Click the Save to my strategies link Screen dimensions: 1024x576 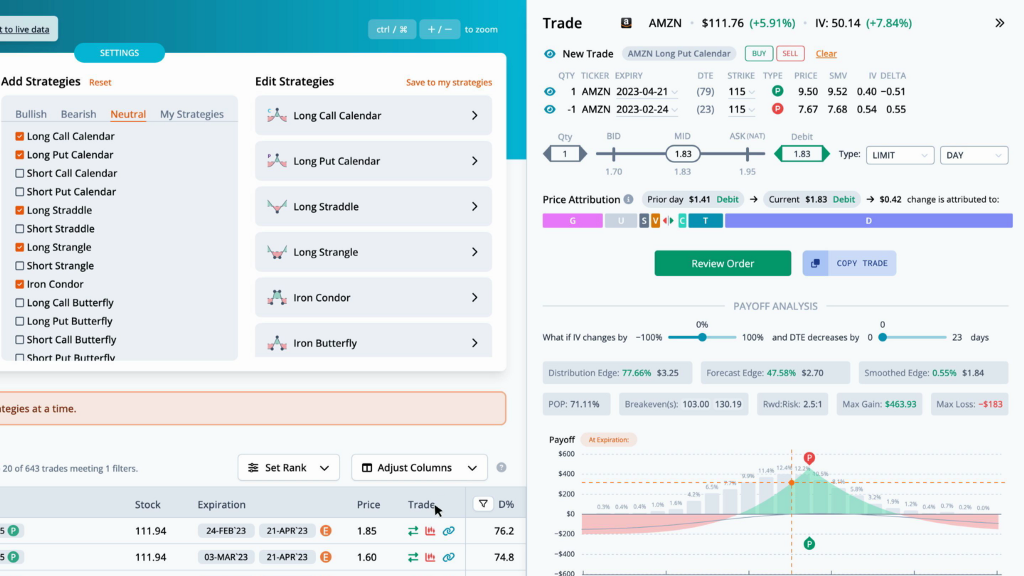coord(449,82)
